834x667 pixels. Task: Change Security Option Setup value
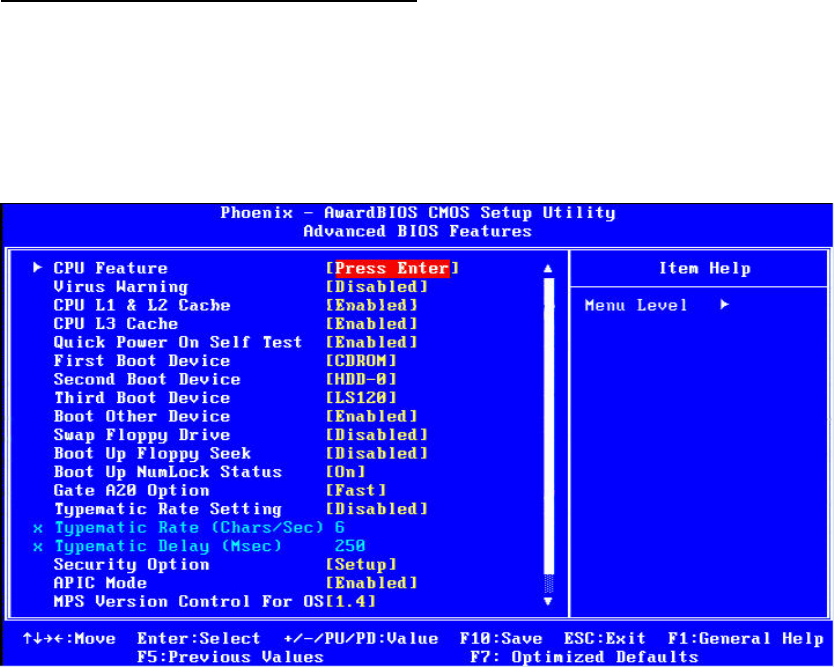(x=361, y=564)
